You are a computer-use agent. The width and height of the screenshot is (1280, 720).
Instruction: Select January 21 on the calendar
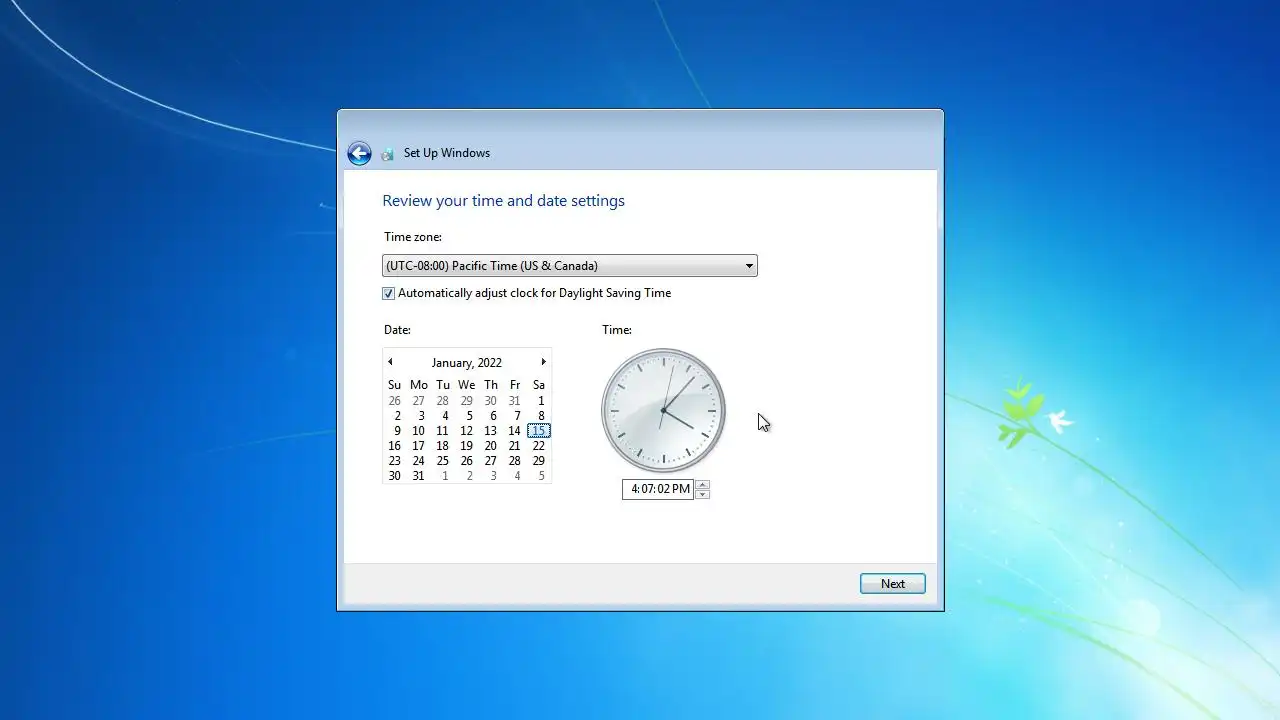point(515,446)
